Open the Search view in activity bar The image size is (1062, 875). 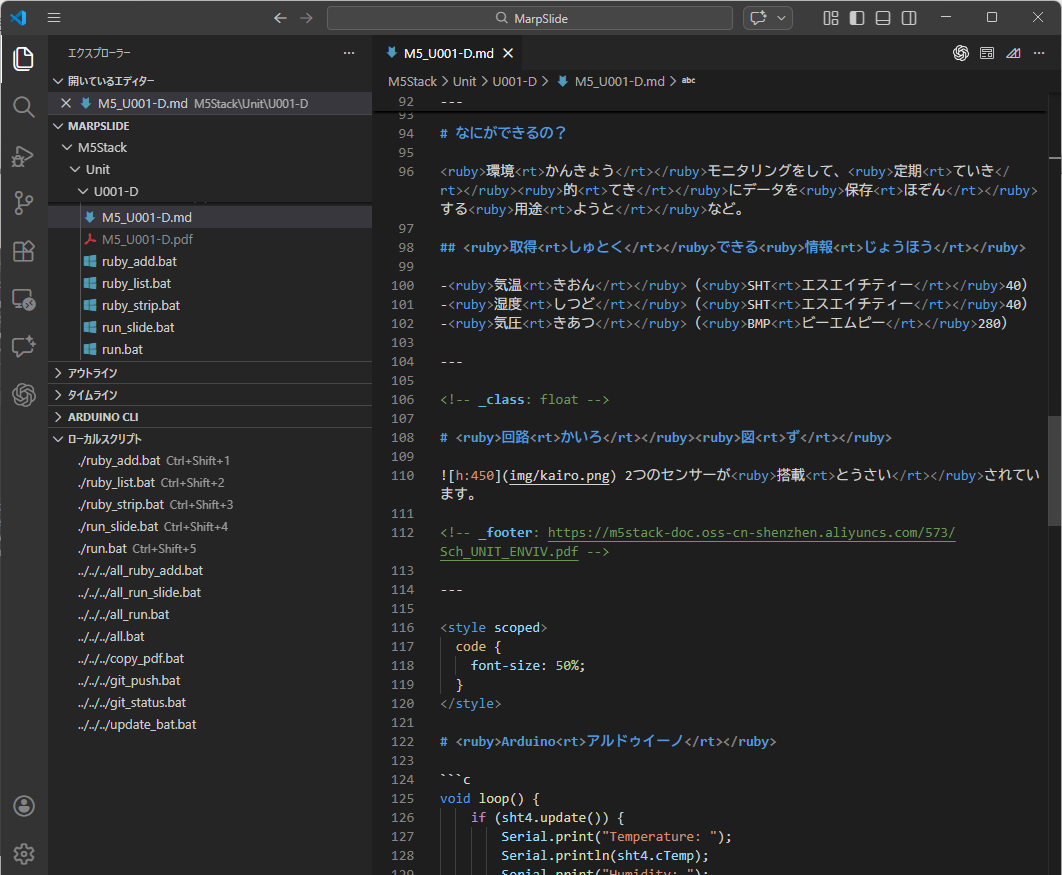pos(24,107)
